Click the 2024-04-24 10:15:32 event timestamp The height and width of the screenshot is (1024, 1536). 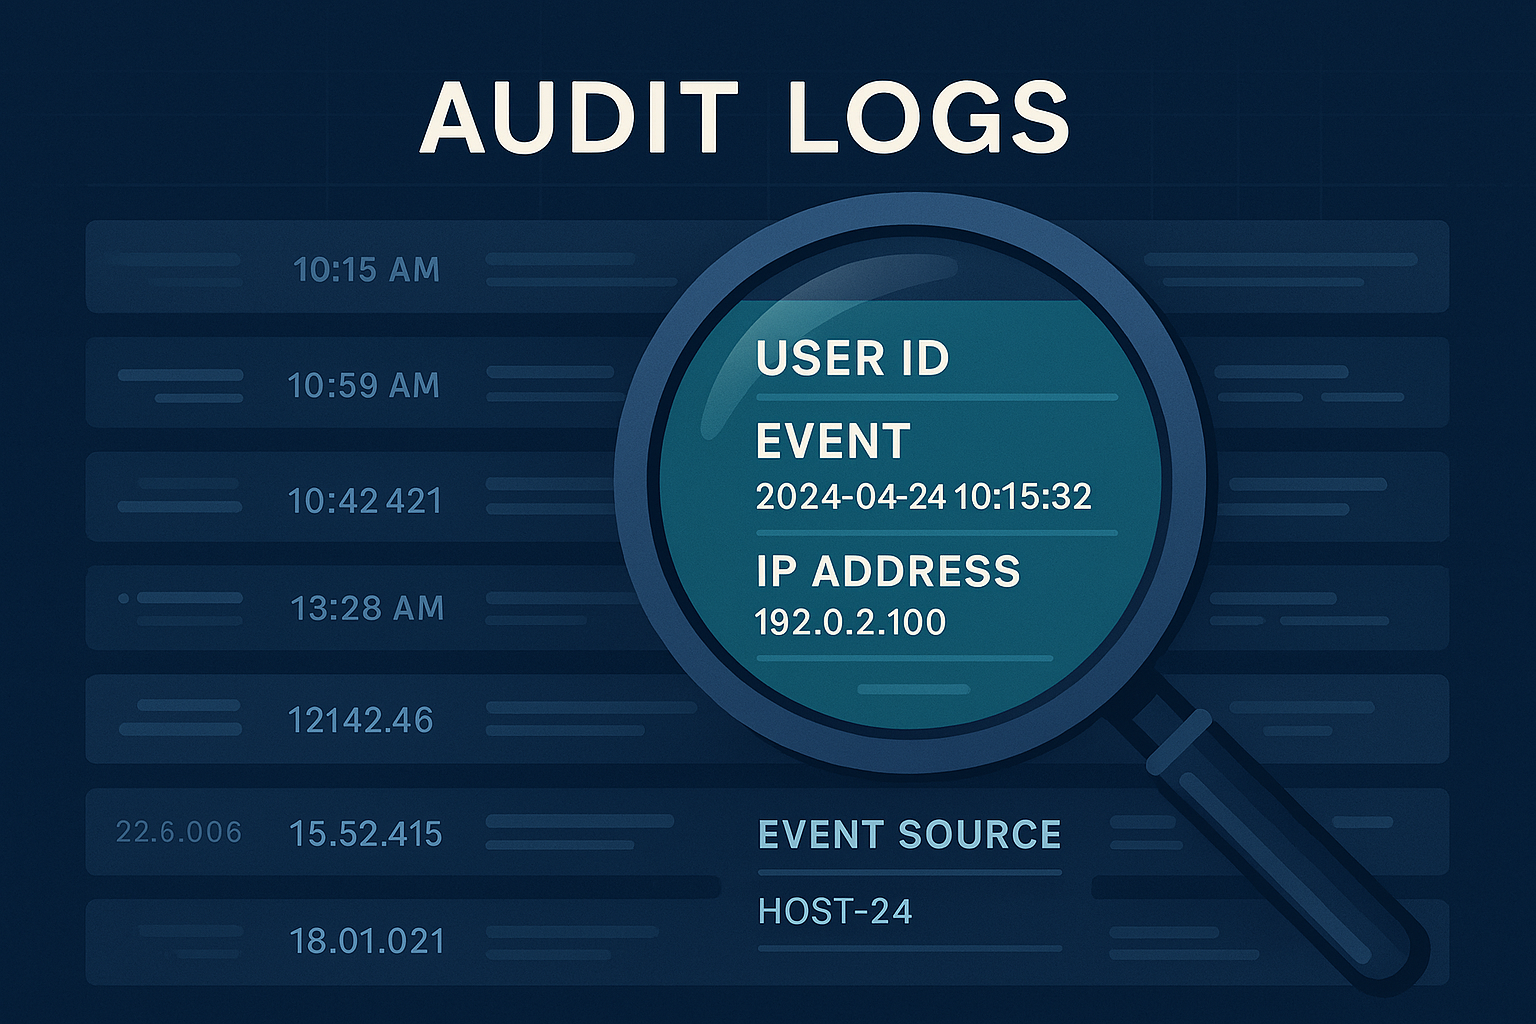[x=923, y=497]
